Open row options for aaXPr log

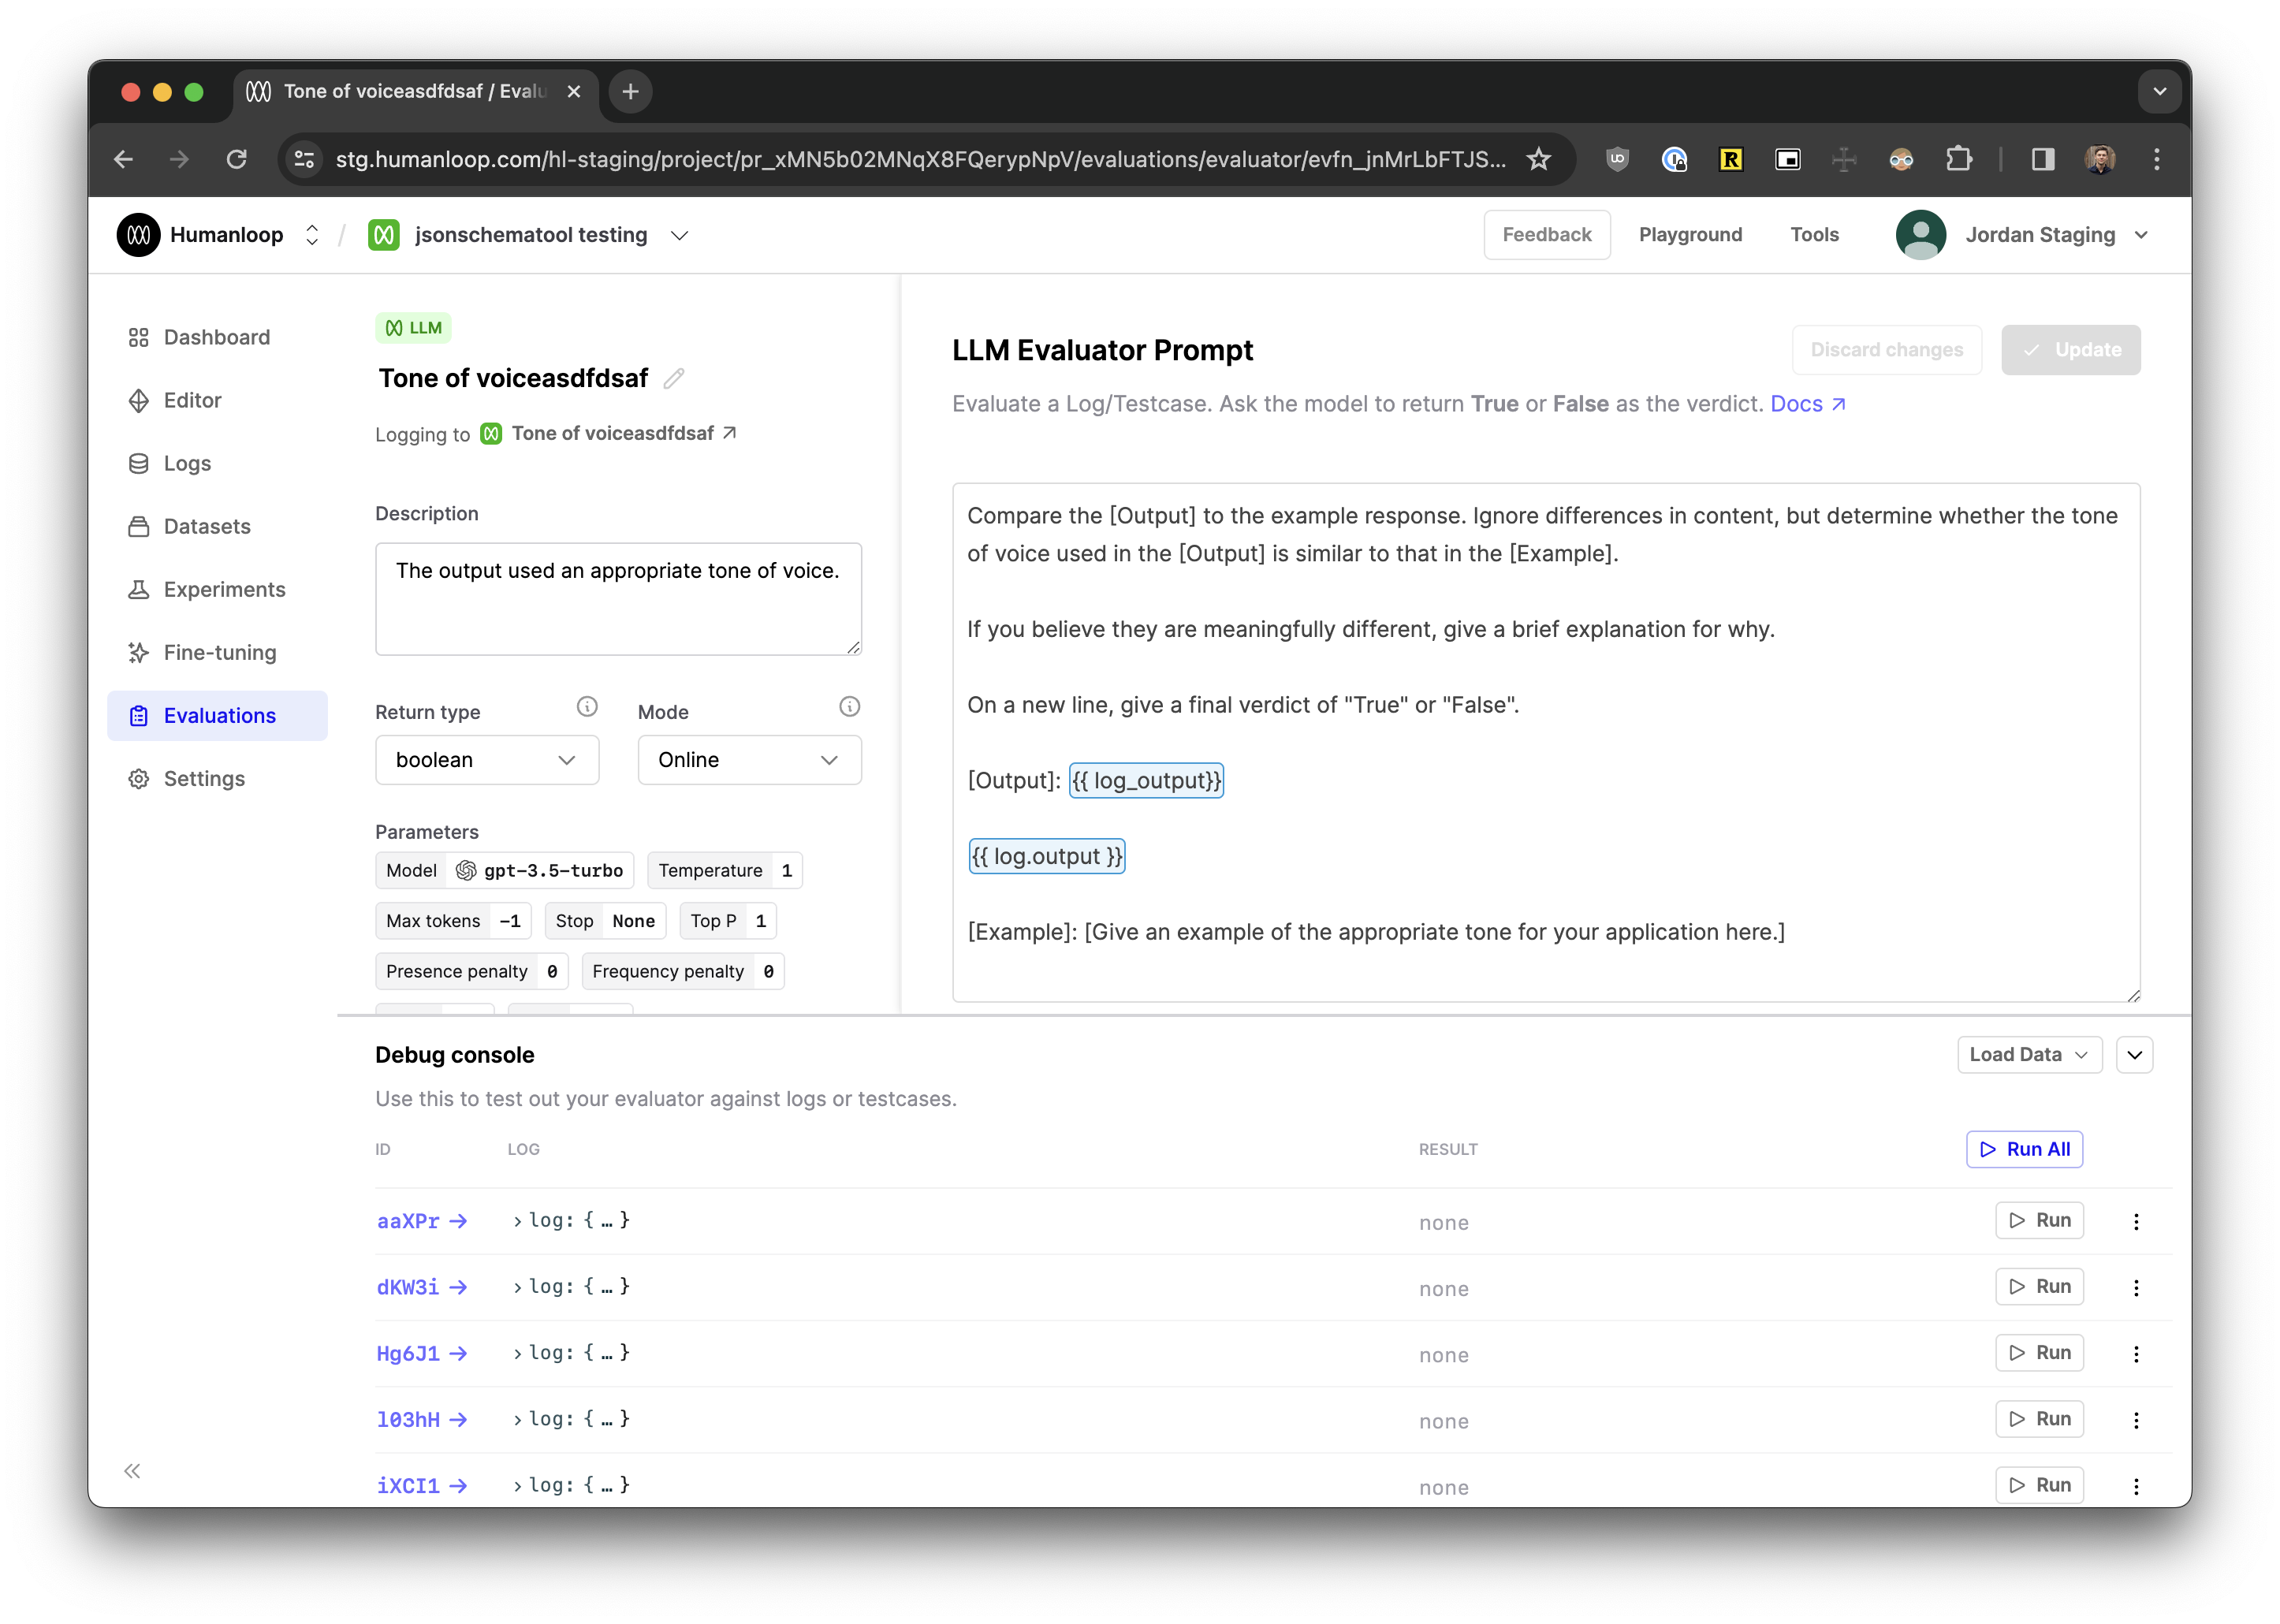point(2136,1221)
